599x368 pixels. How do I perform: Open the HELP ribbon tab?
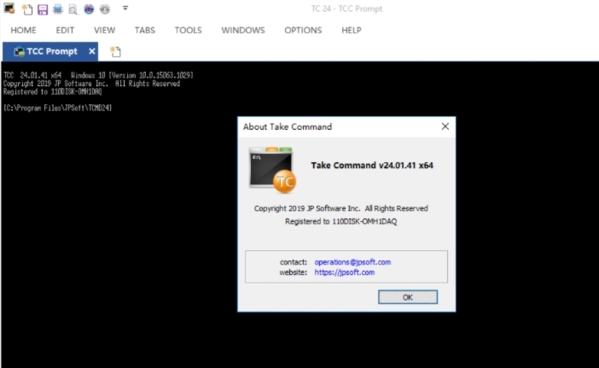pos(351,30)
